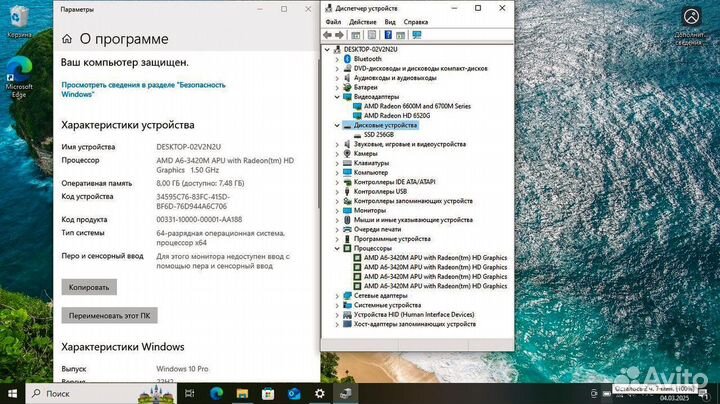Select the SSD 256GB disk drive
720x404 pixels.
378,135
